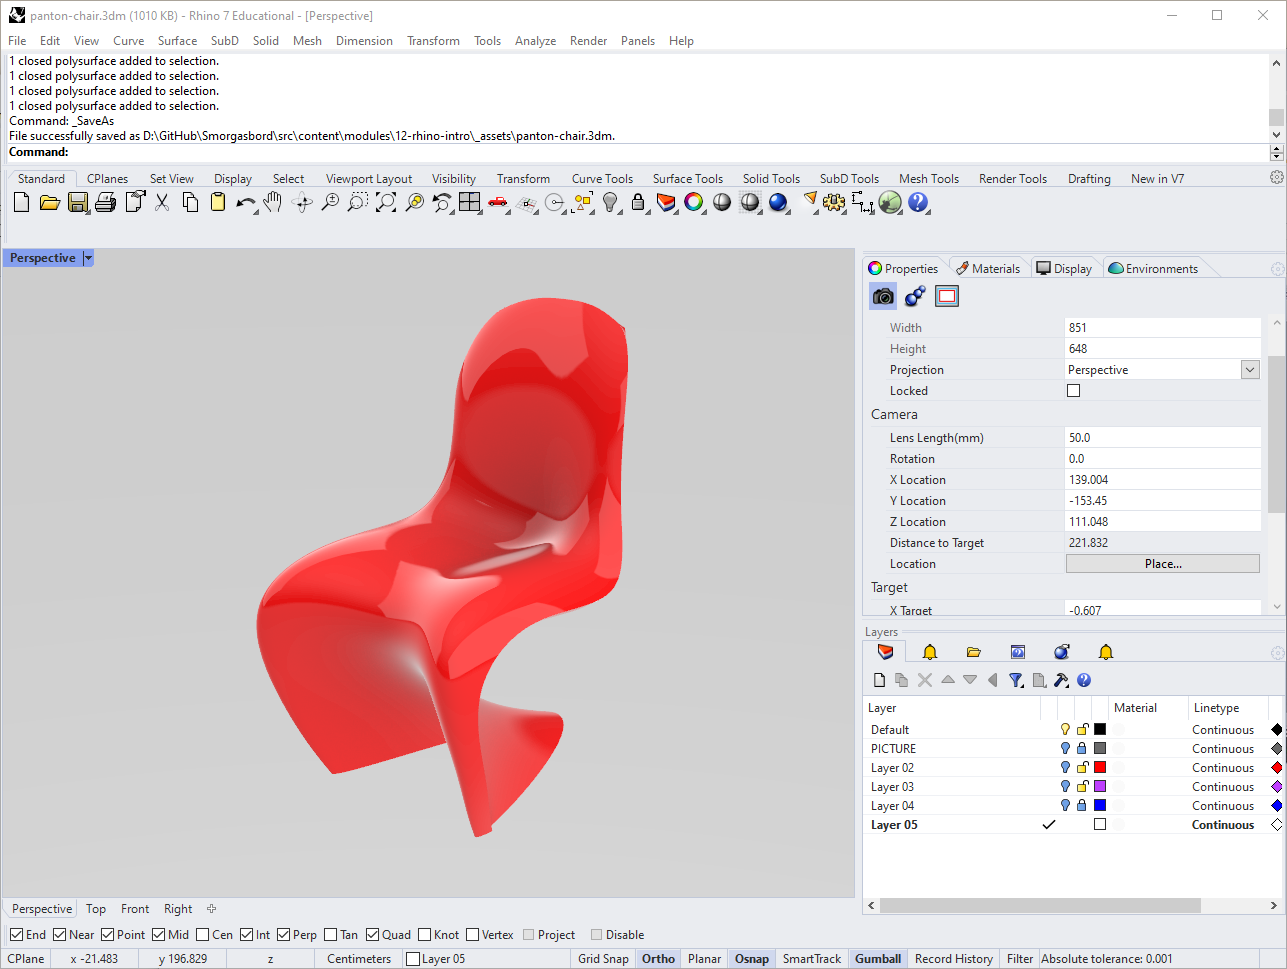The image size is (1287, 969).
Task: Click the Lock objects padlock icon
Action: pos(638,203)
